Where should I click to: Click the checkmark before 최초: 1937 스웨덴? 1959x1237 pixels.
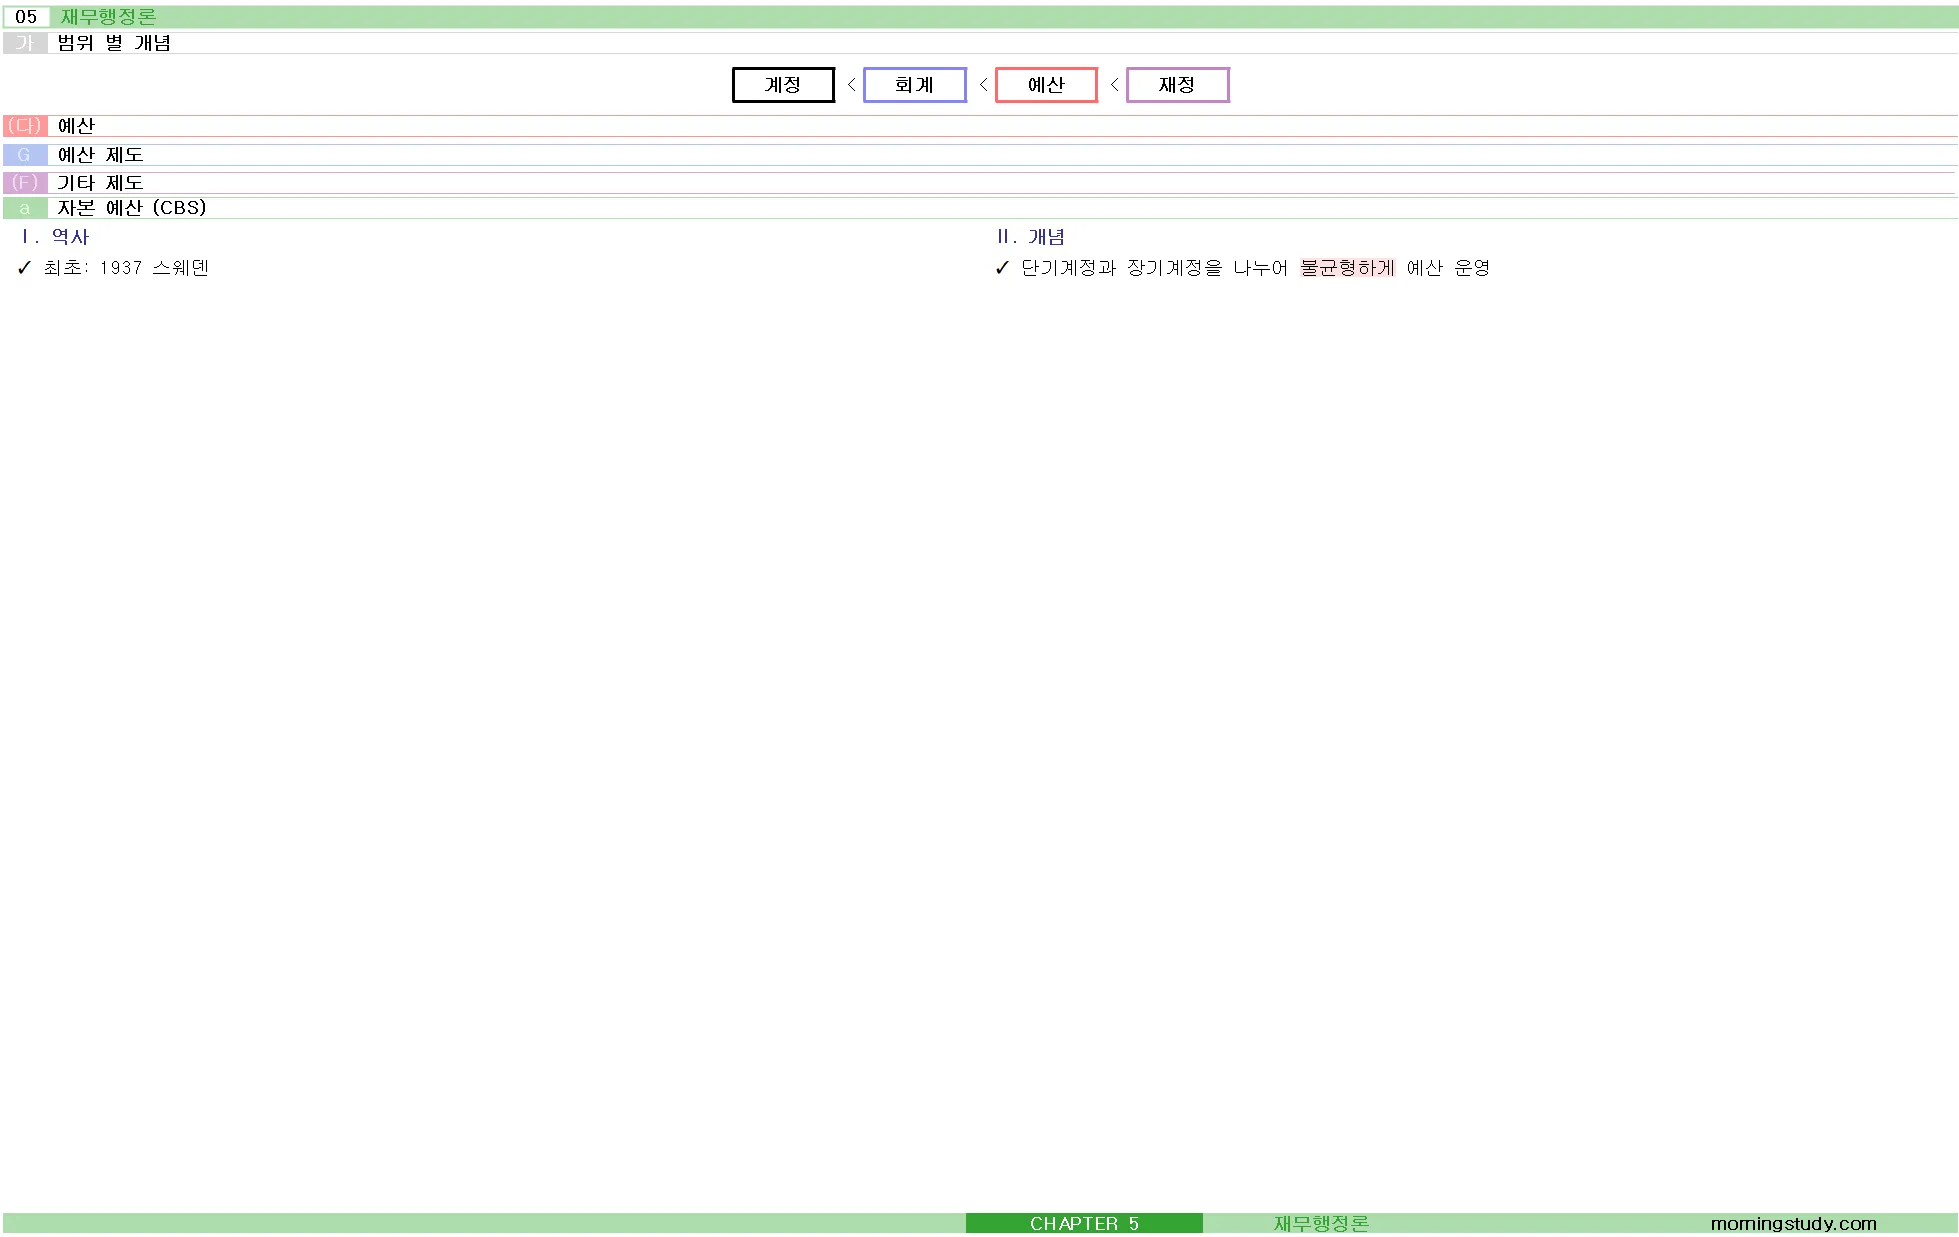[25, 268]
